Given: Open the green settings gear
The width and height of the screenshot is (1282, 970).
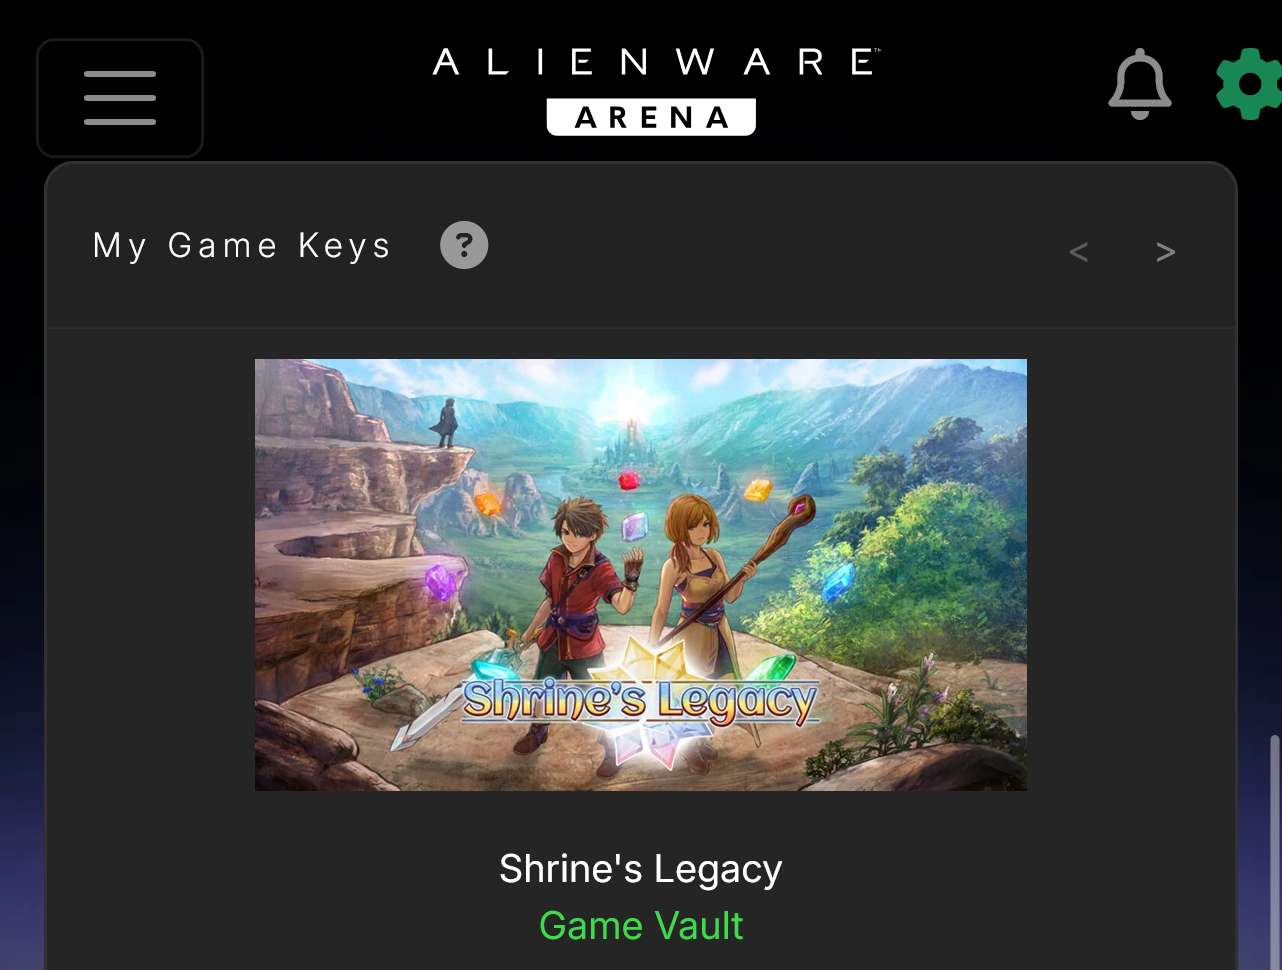Looking at the screenshot, I should click(x=1249, y=85).
